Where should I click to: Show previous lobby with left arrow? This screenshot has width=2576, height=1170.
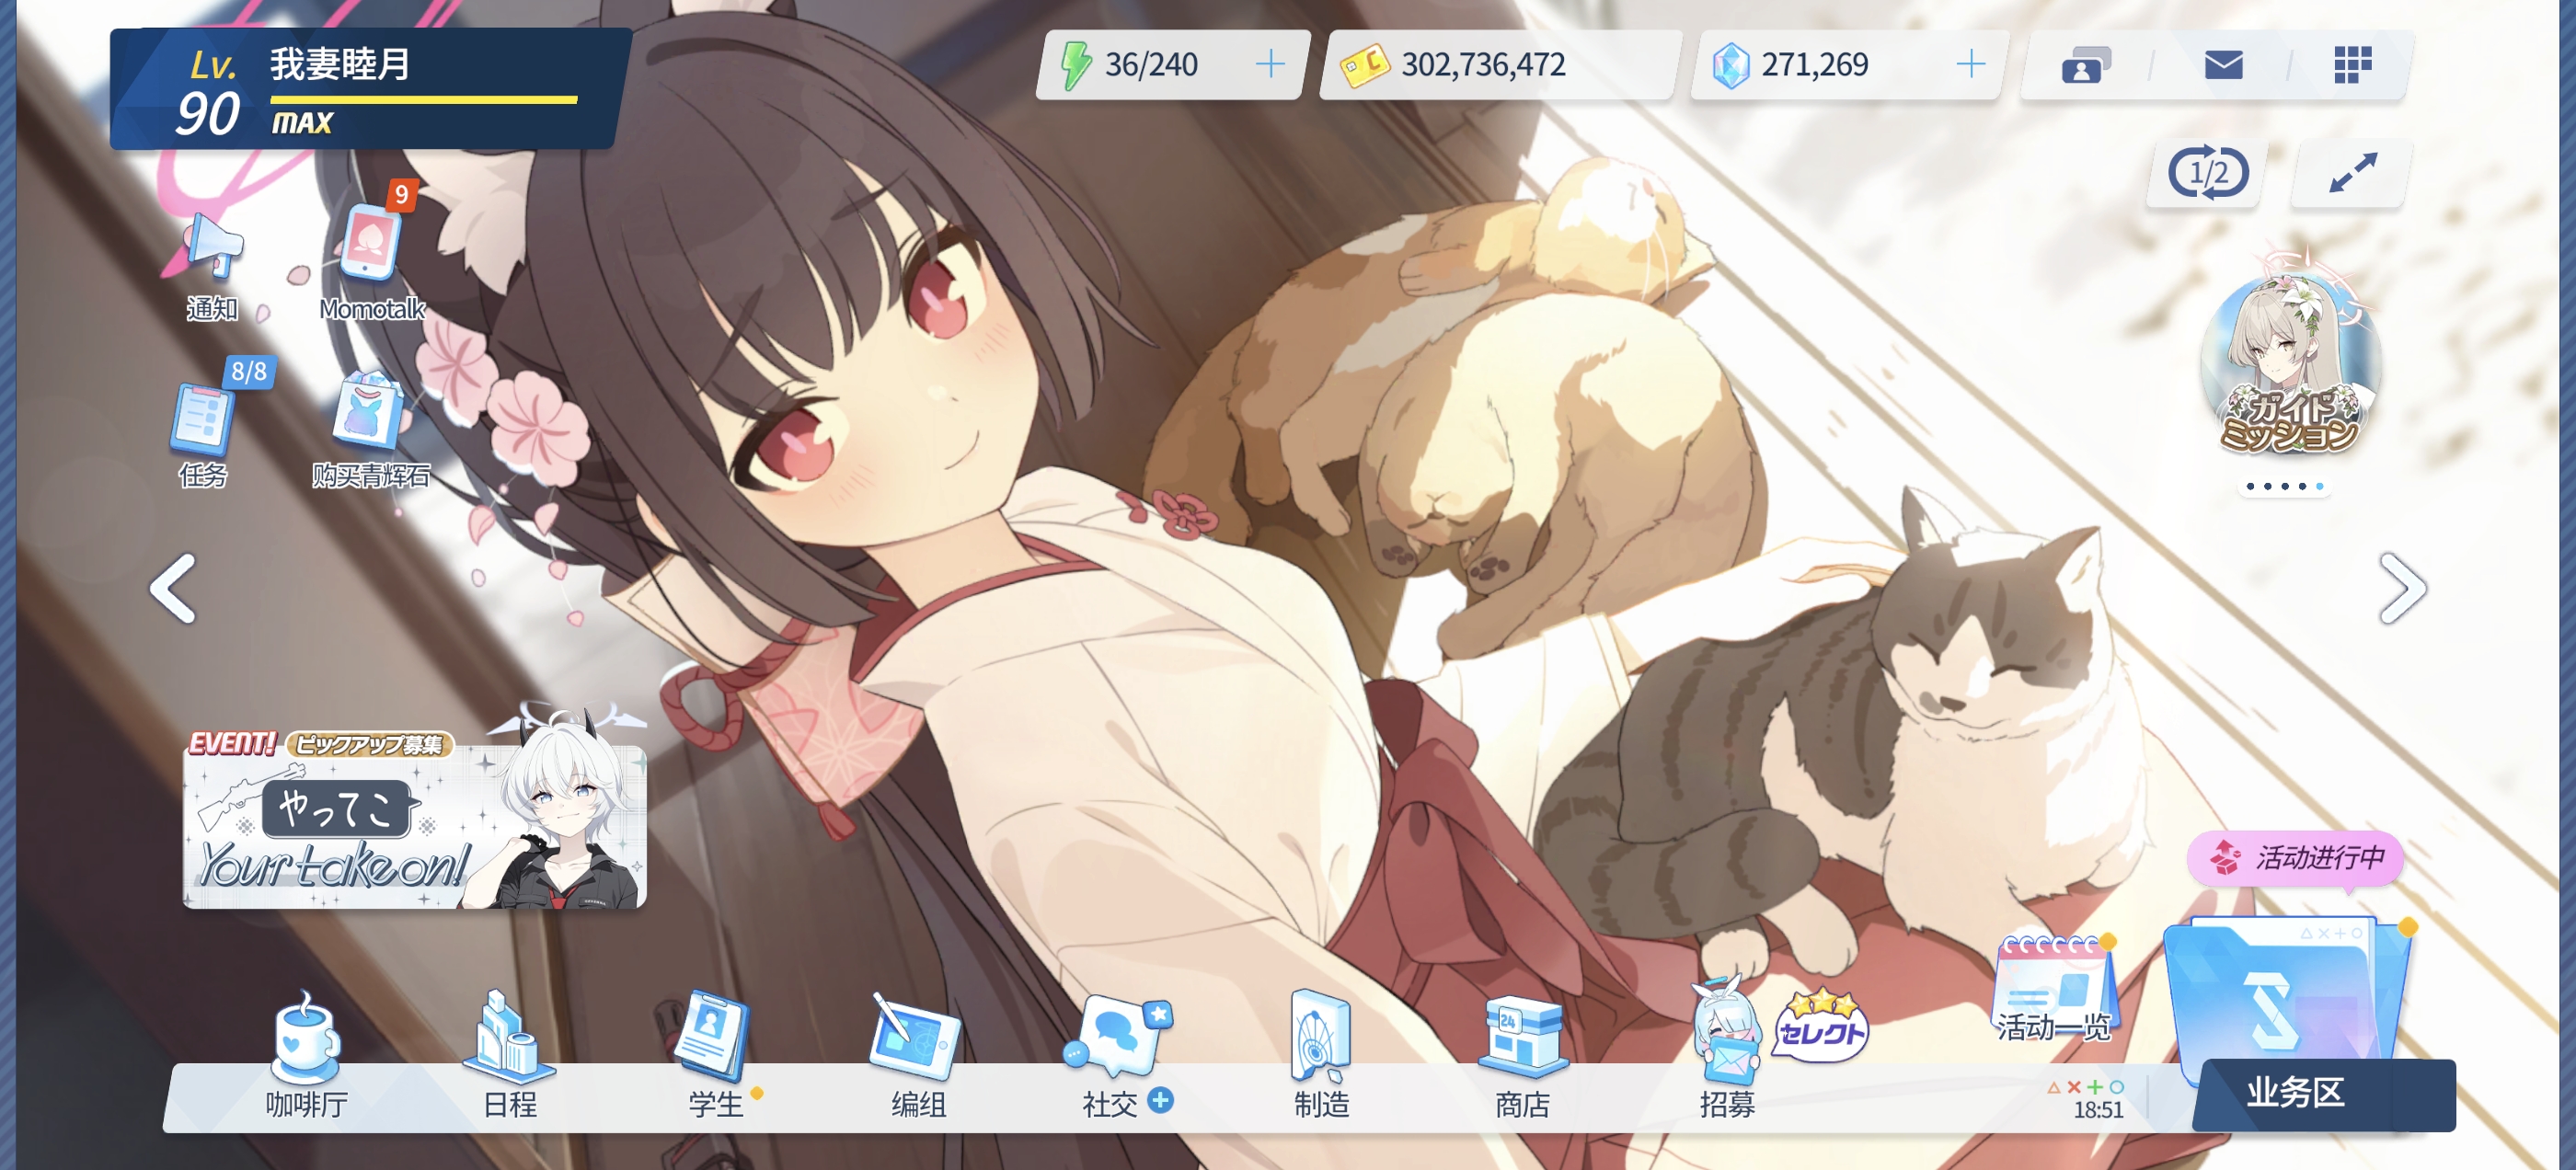click(x=172, y=589)
